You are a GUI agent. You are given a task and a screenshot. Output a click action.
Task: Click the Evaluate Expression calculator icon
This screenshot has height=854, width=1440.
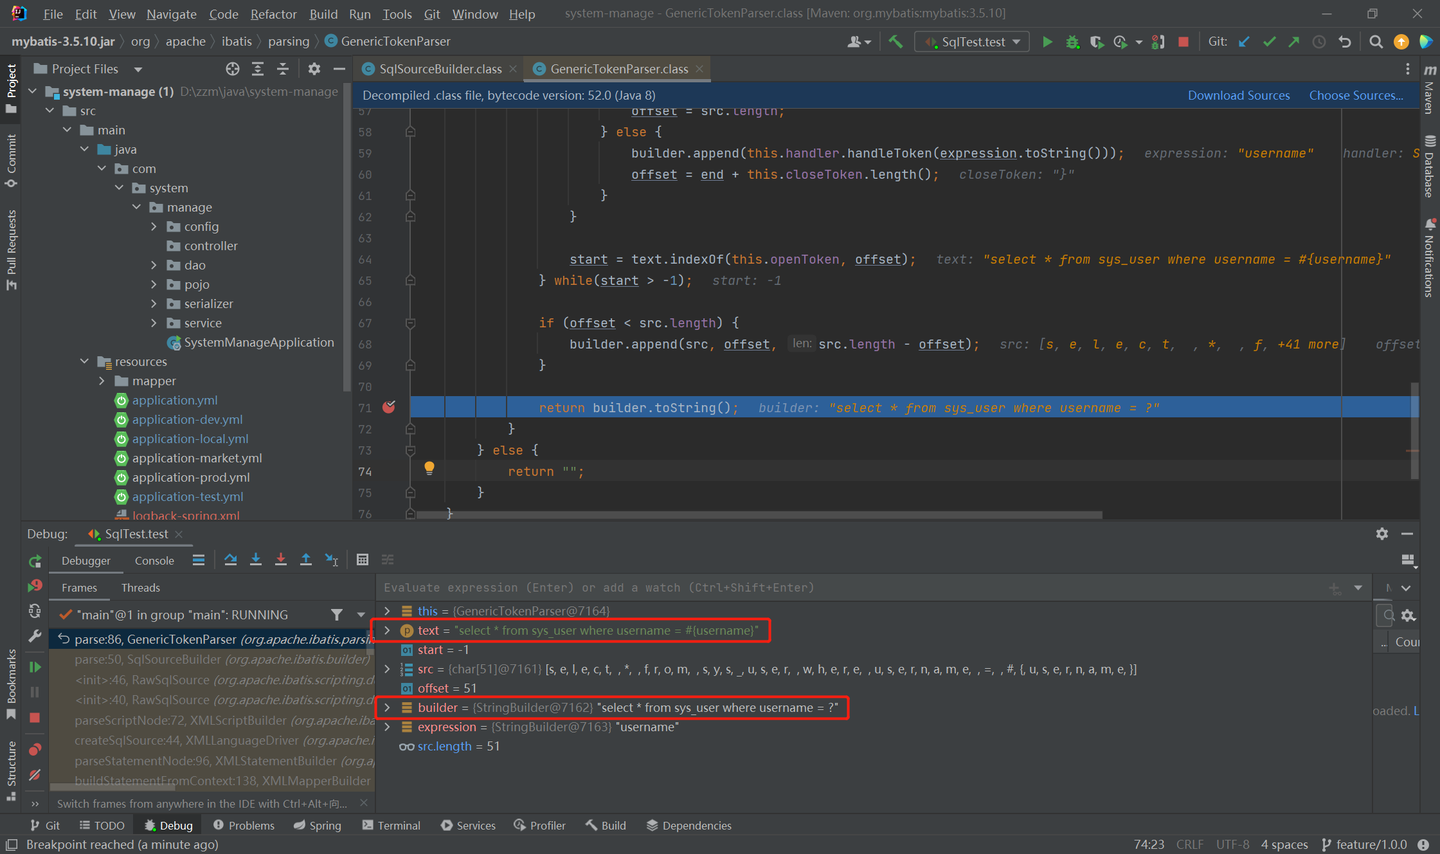point(362,560)
